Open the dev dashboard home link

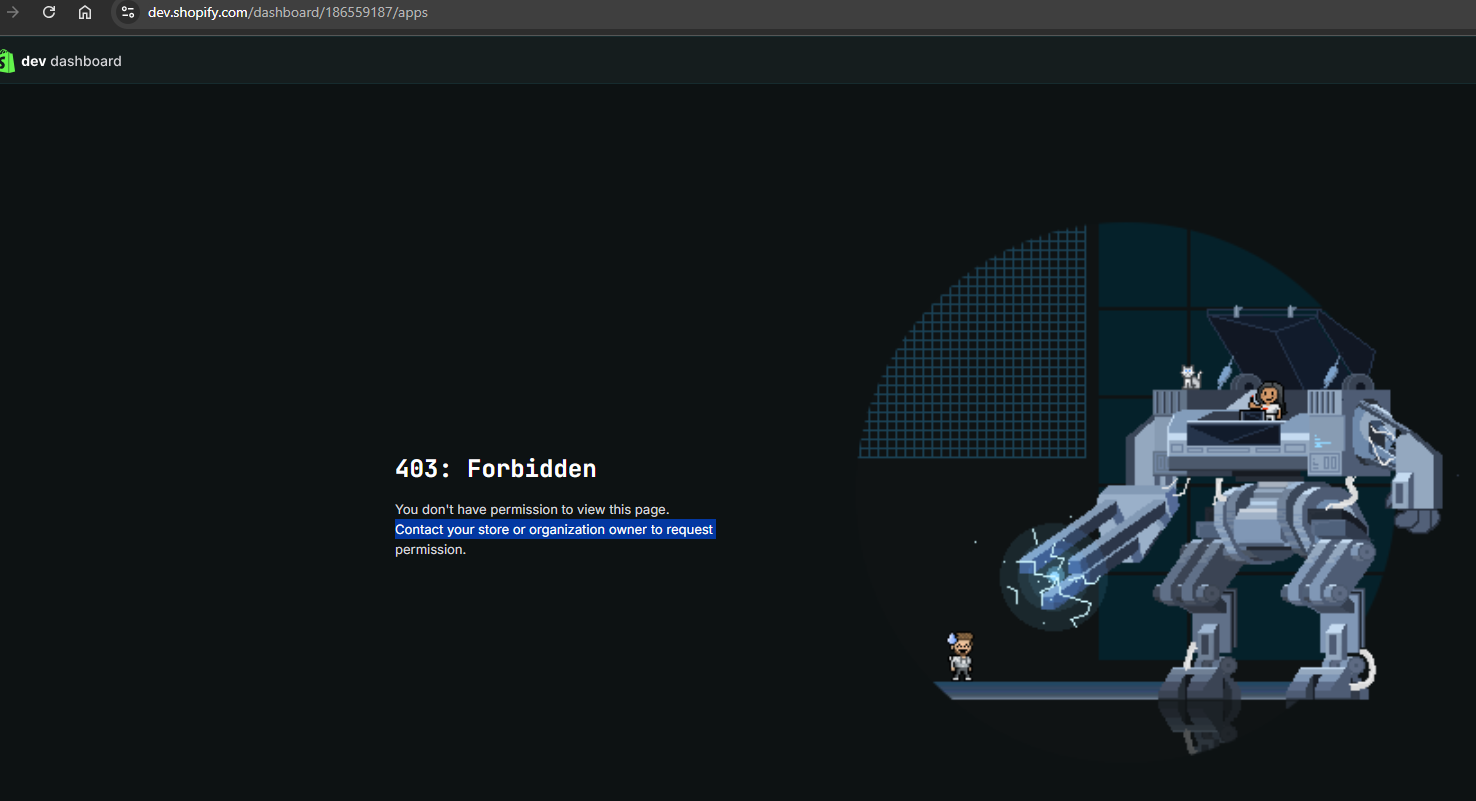coord(71,61)
